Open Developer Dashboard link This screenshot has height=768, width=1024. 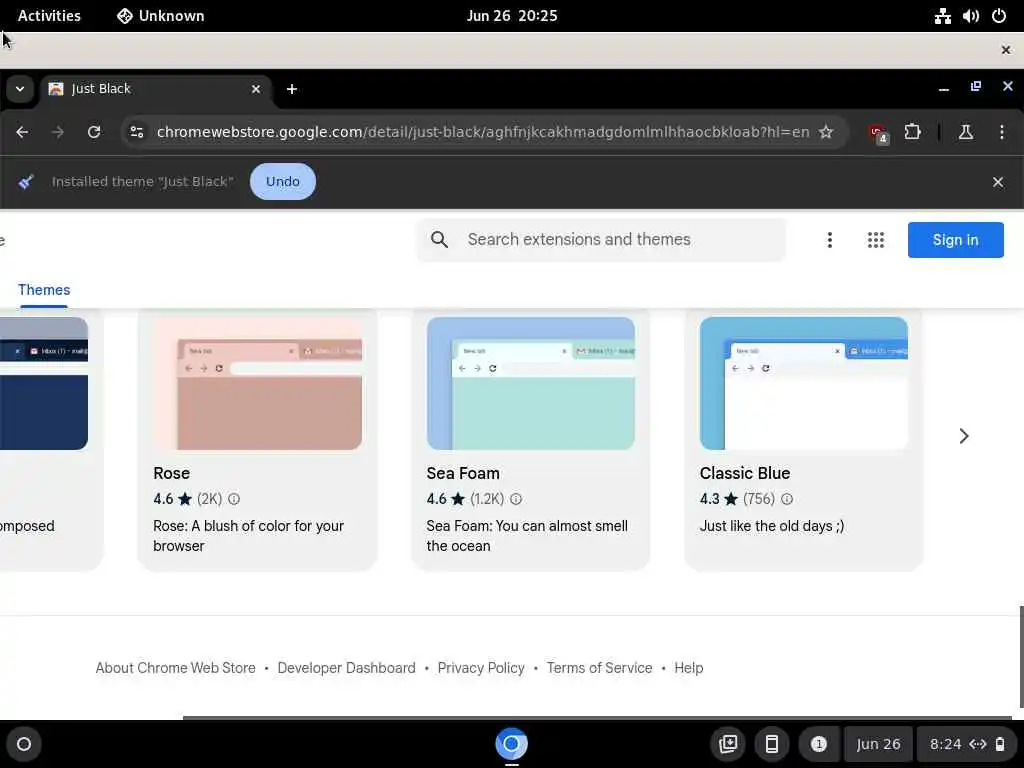click(347, 668)
